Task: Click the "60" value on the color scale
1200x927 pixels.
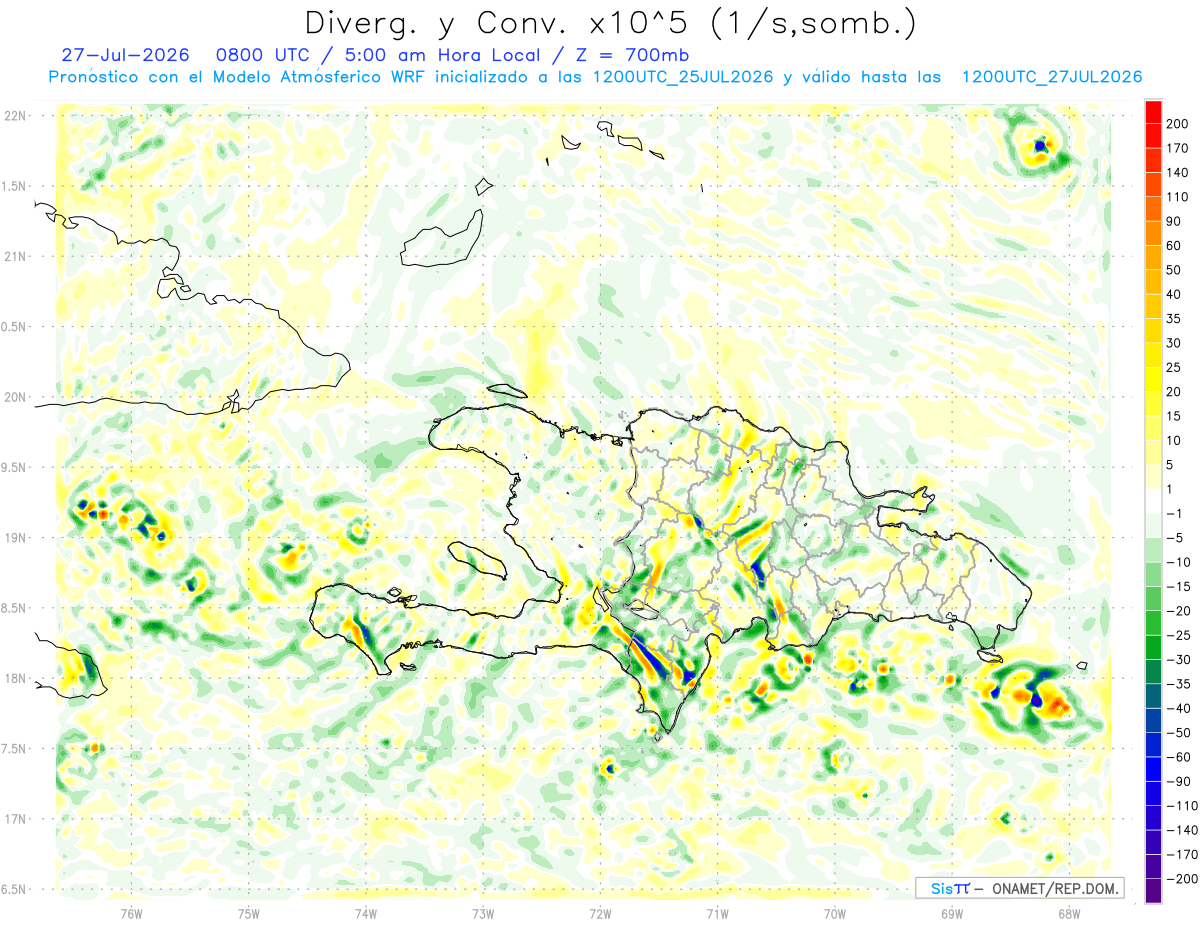Action: point(1174,246)
